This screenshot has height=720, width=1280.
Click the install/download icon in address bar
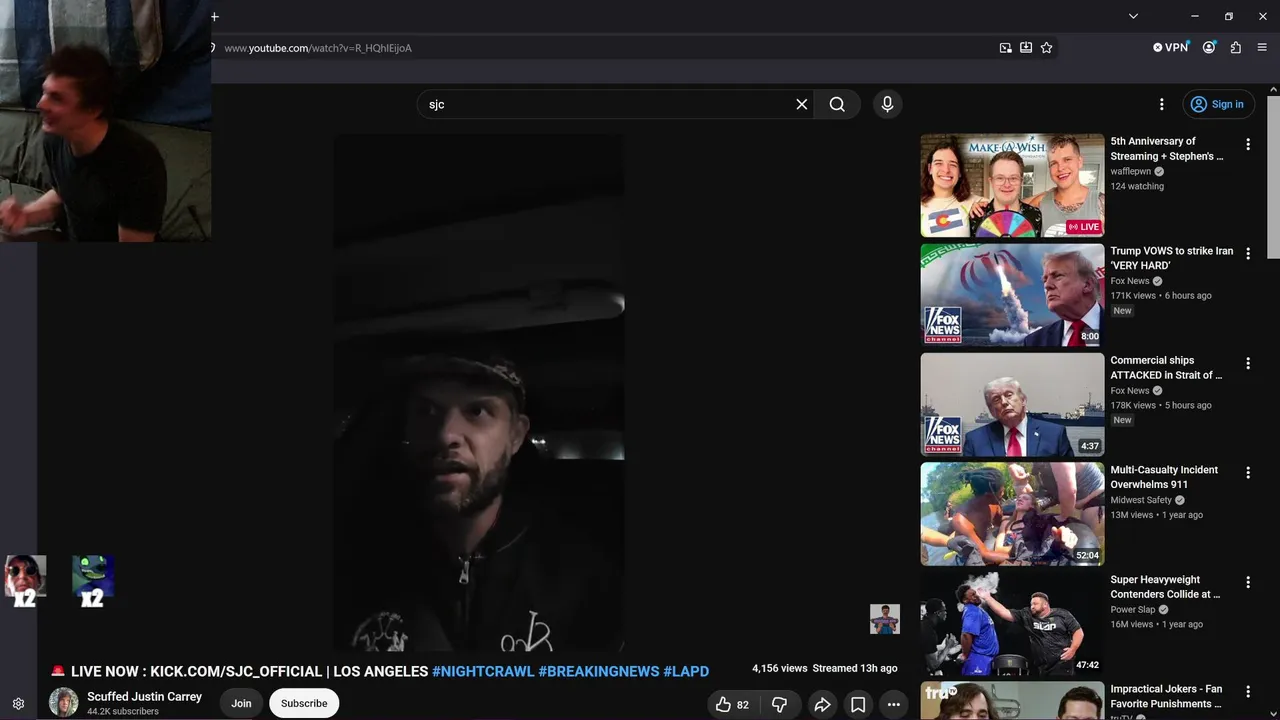(x=1026, y=48)
